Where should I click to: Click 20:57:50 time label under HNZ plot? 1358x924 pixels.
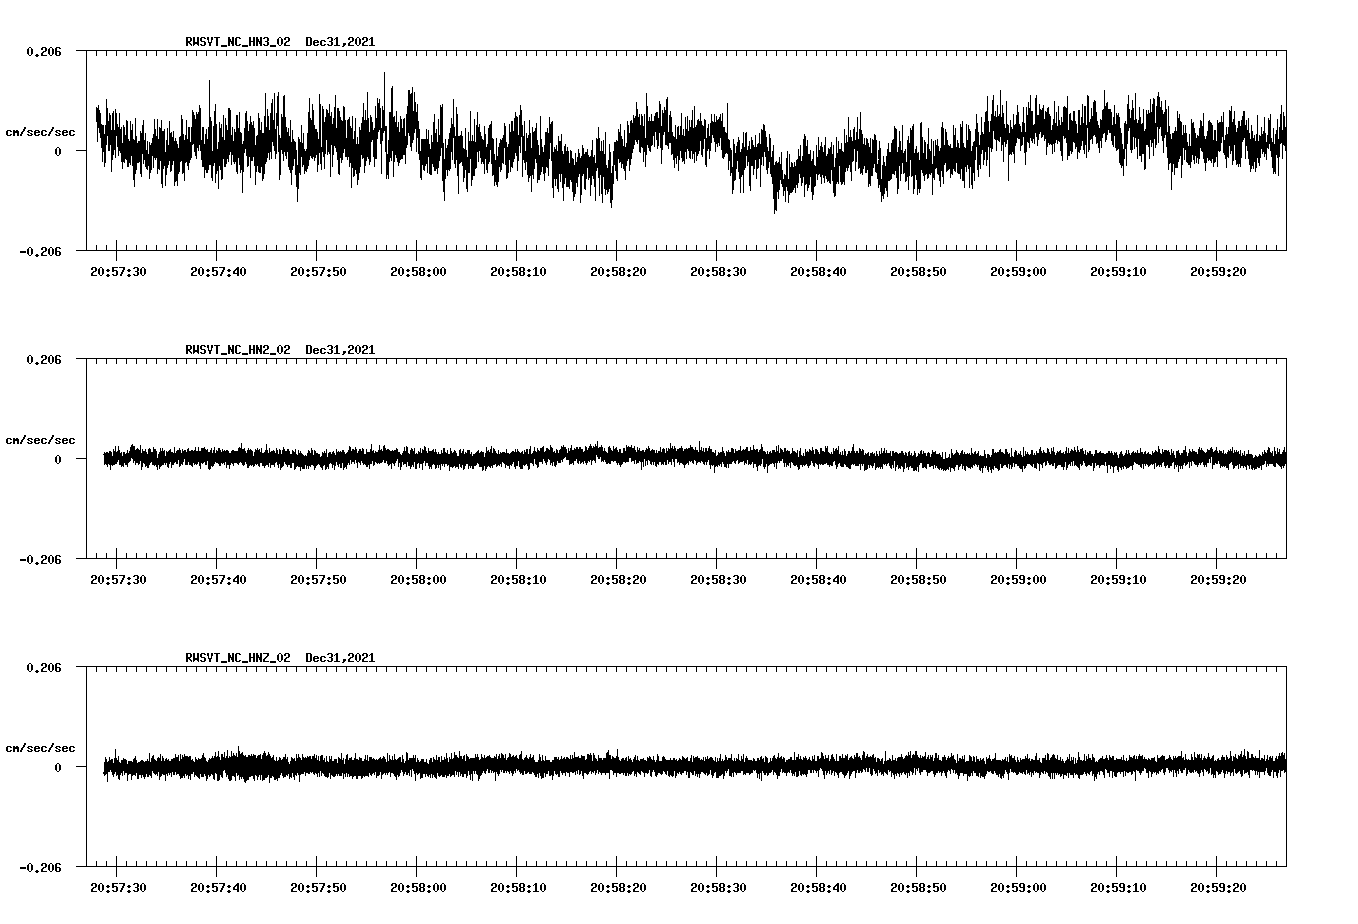[x=319, y=887]
